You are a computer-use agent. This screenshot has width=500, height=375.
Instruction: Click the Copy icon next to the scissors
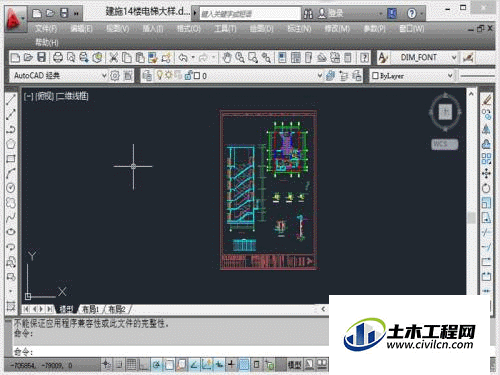point(127,58)
